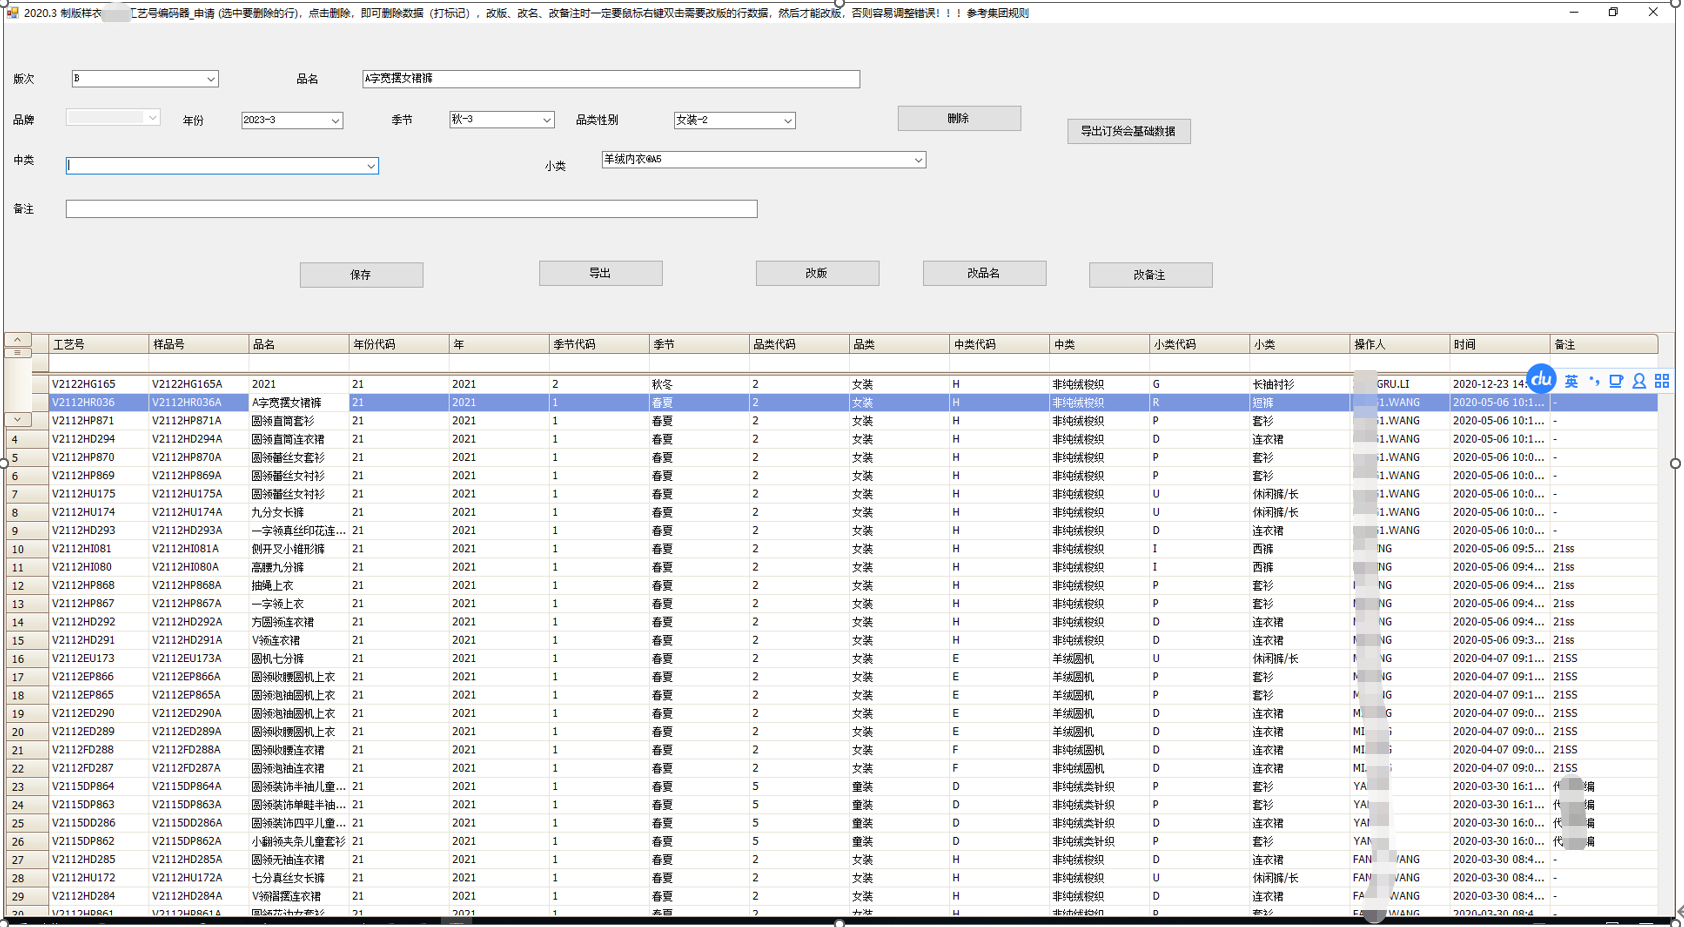Click the grid scroll-up arrow button
Screen dimensions: 1684x927
[x=17, y=340]
